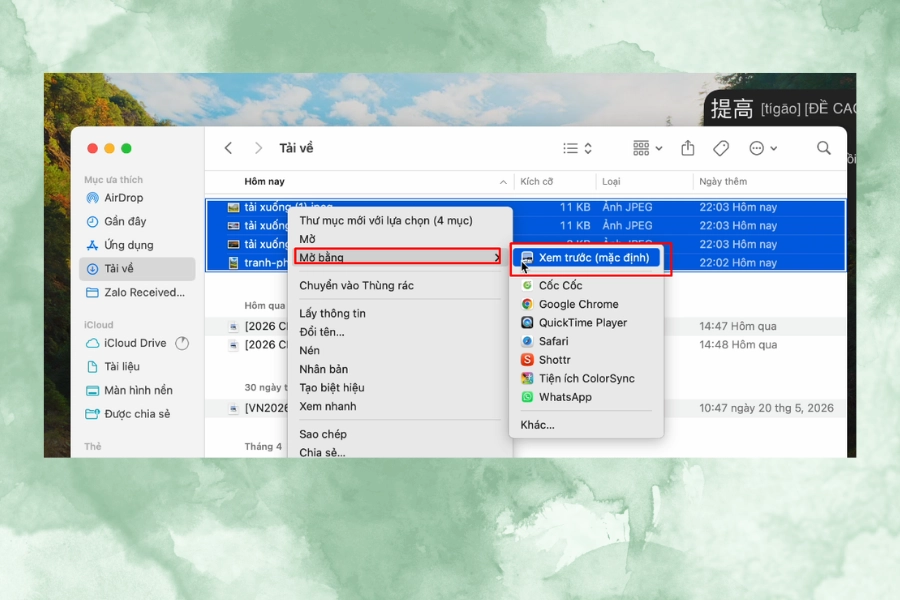Open Zalo Received folder in sidebar
This screenshot has width=900, height=600.
pos(138,292)
